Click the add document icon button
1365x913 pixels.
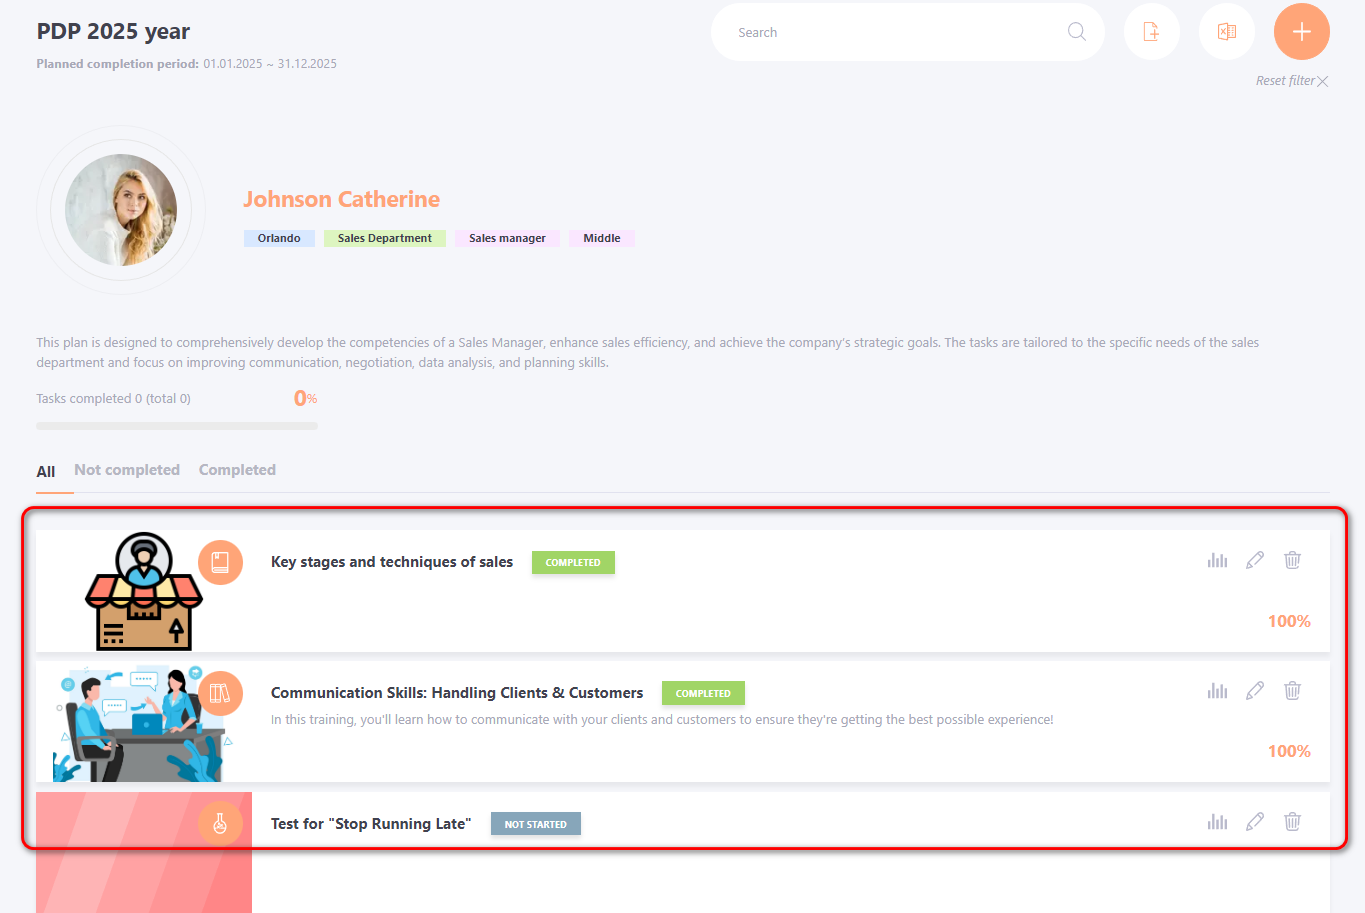coord(1151,32)
